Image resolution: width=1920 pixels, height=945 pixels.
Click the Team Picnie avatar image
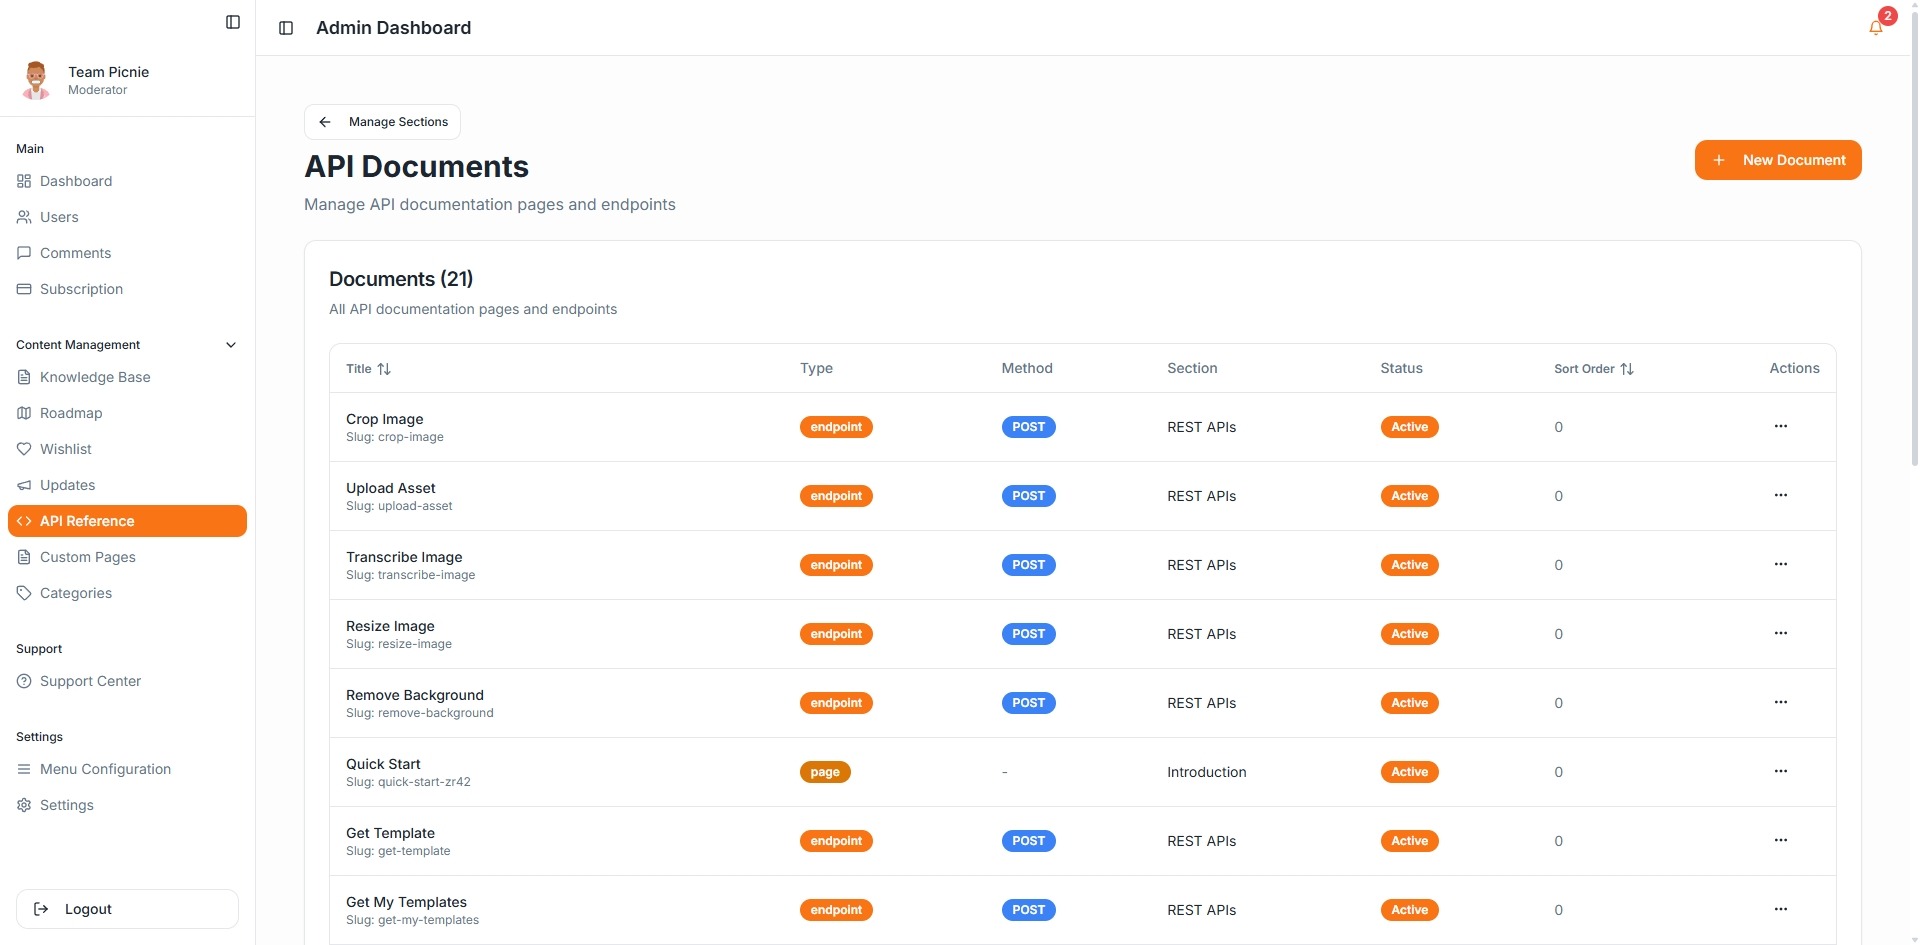(x=36, y=80)
